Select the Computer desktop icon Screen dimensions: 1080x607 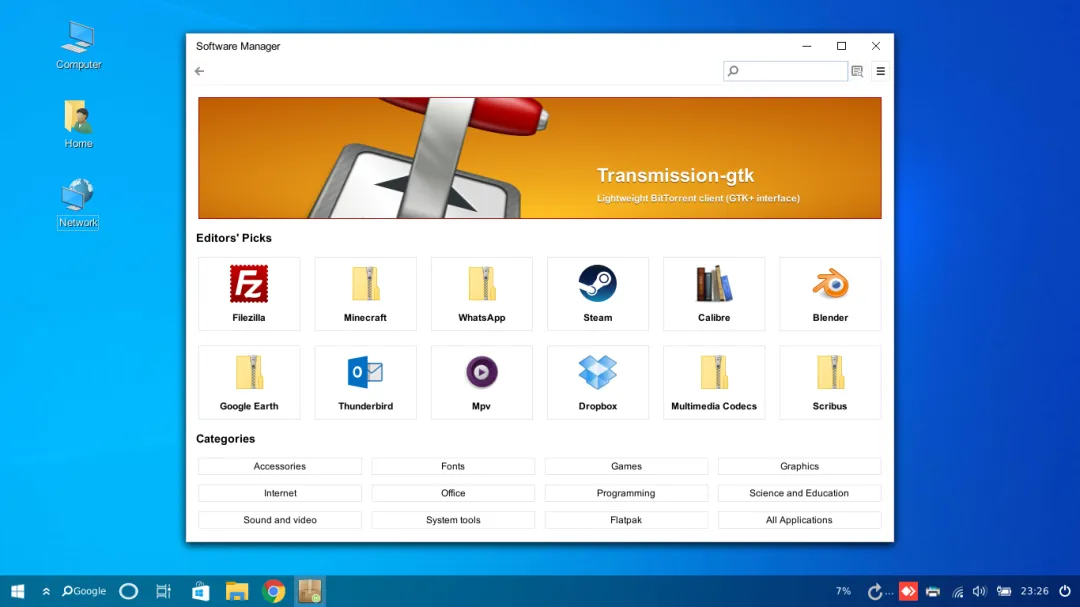tap(79, 45)
